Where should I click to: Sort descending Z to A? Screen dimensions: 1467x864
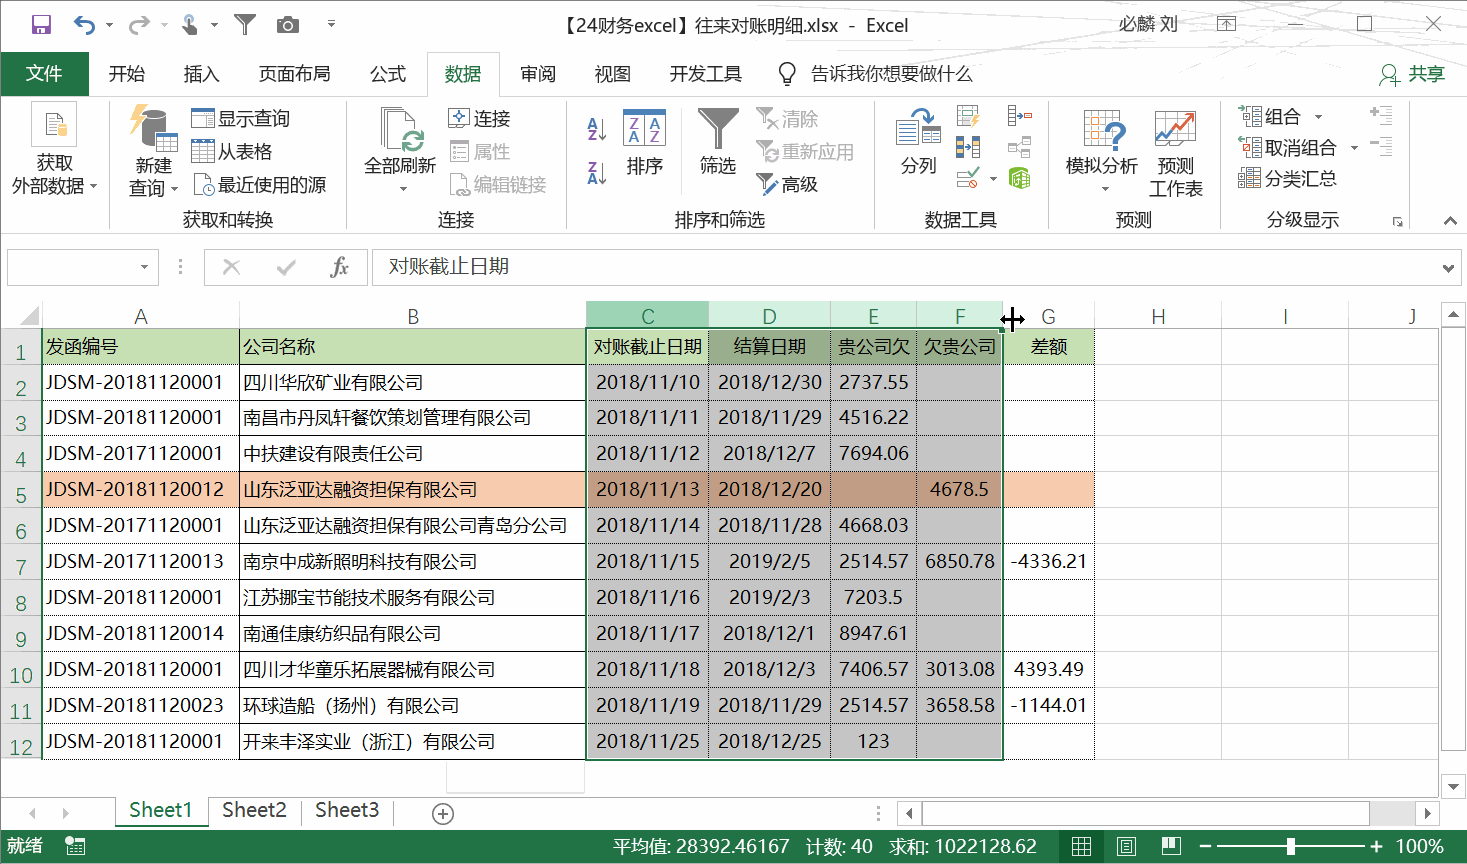point(597,172)
